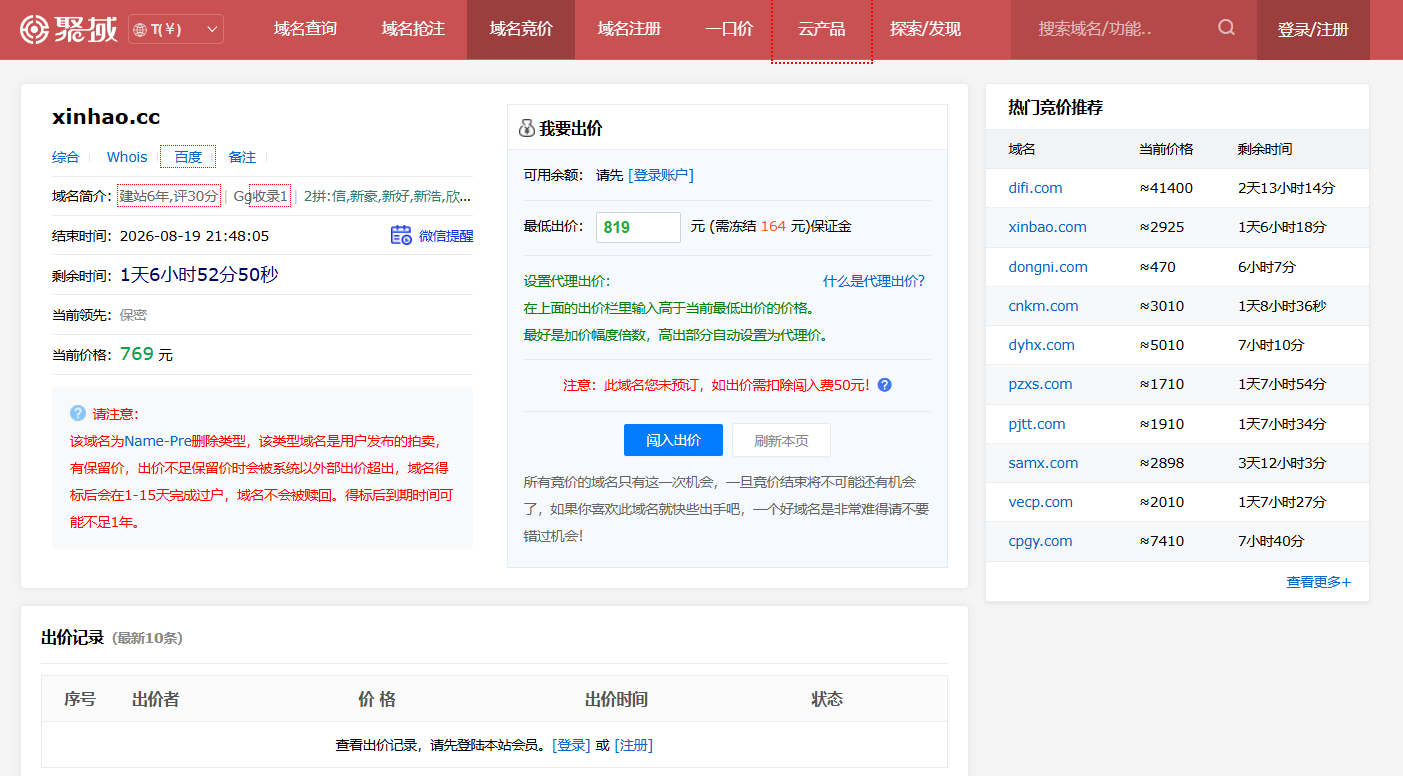Click the 登录/注册 button

coord(1313,30)
